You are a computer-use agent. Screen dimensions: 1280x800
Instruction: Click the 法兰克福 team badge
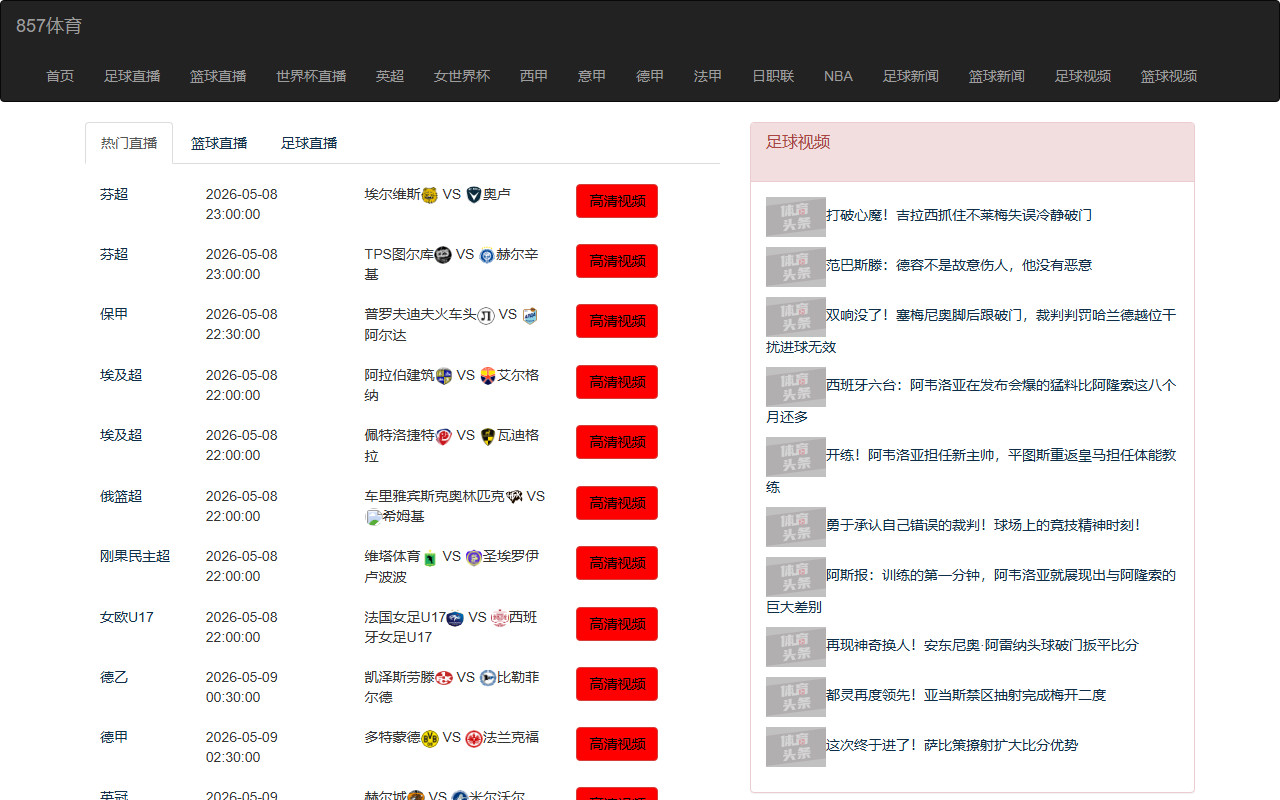(474, 738)
